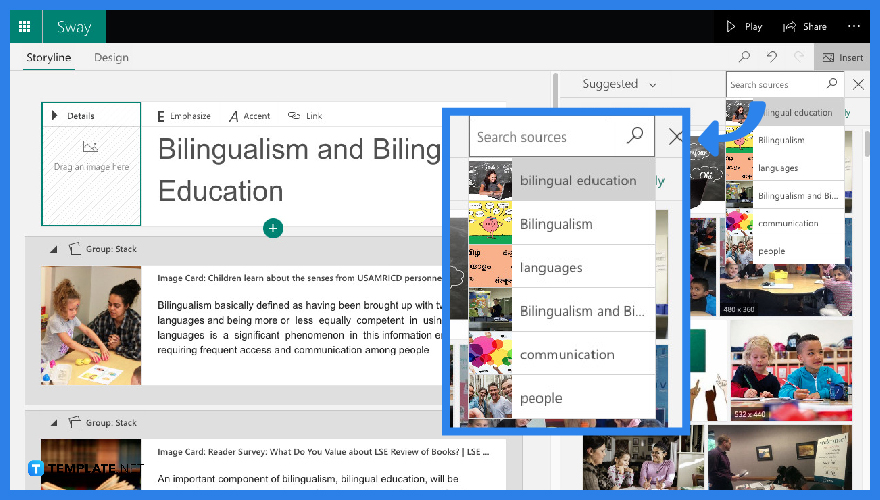Switch to the Design tab
This screenshot has height=500, width=880.
111,58
